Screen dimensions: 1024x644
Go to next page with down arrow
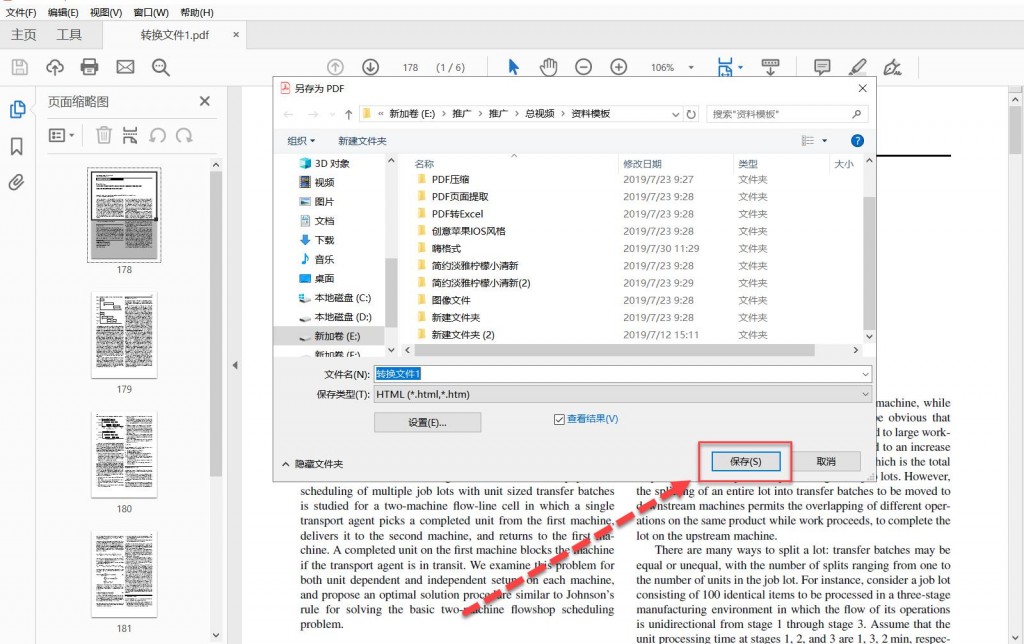[x=370, y=67]
